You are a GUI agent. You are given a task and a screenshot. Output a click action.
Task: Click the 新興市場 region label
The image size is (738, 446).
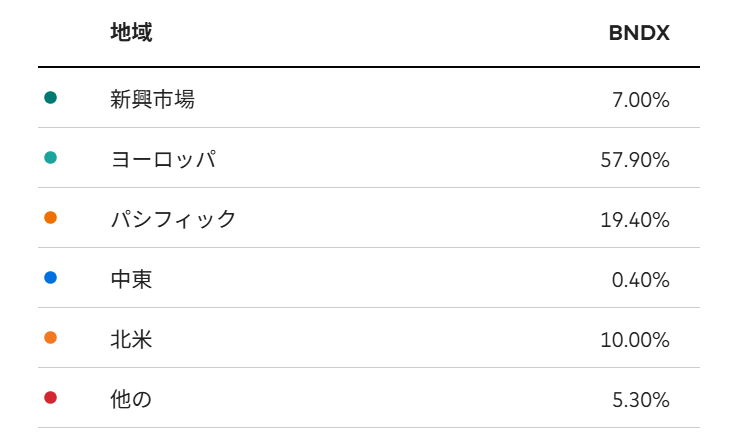pyautogui.click(x=152, y=99)
